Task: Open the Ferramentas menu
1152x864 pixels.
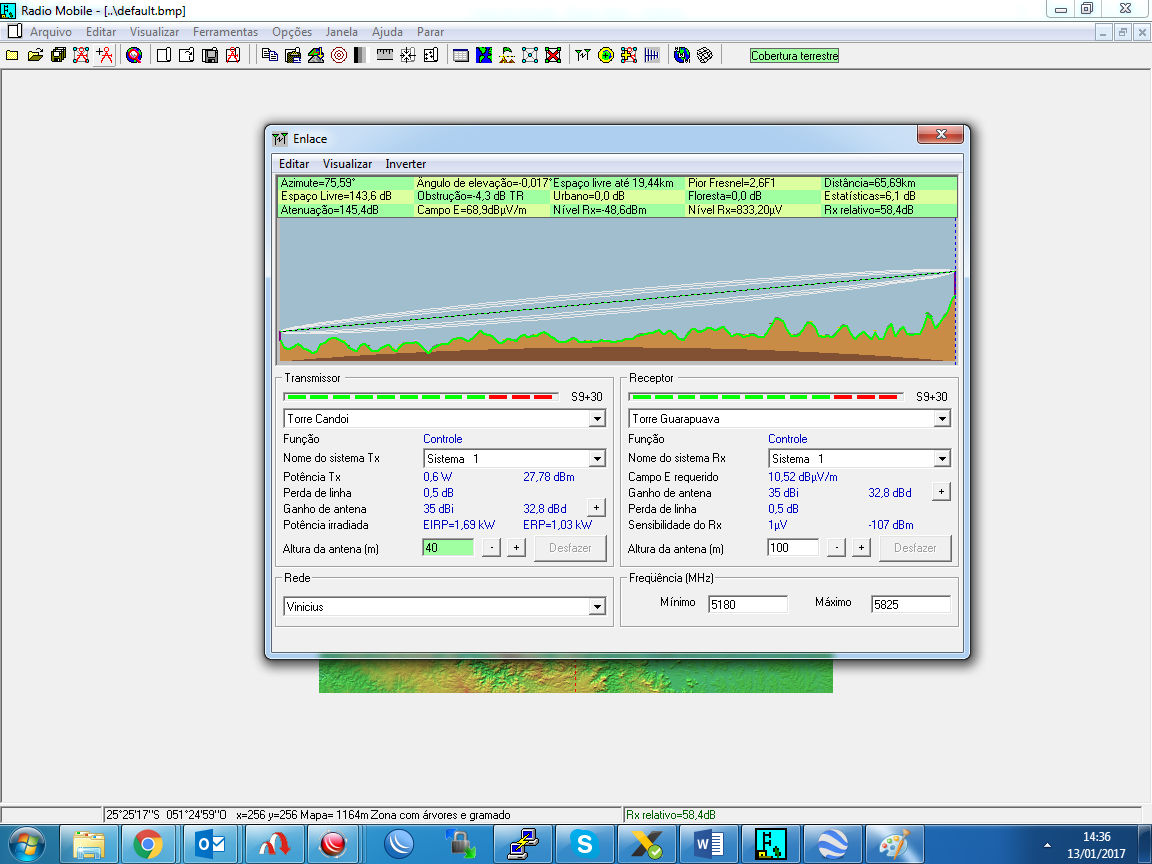Action: point(225,32)
